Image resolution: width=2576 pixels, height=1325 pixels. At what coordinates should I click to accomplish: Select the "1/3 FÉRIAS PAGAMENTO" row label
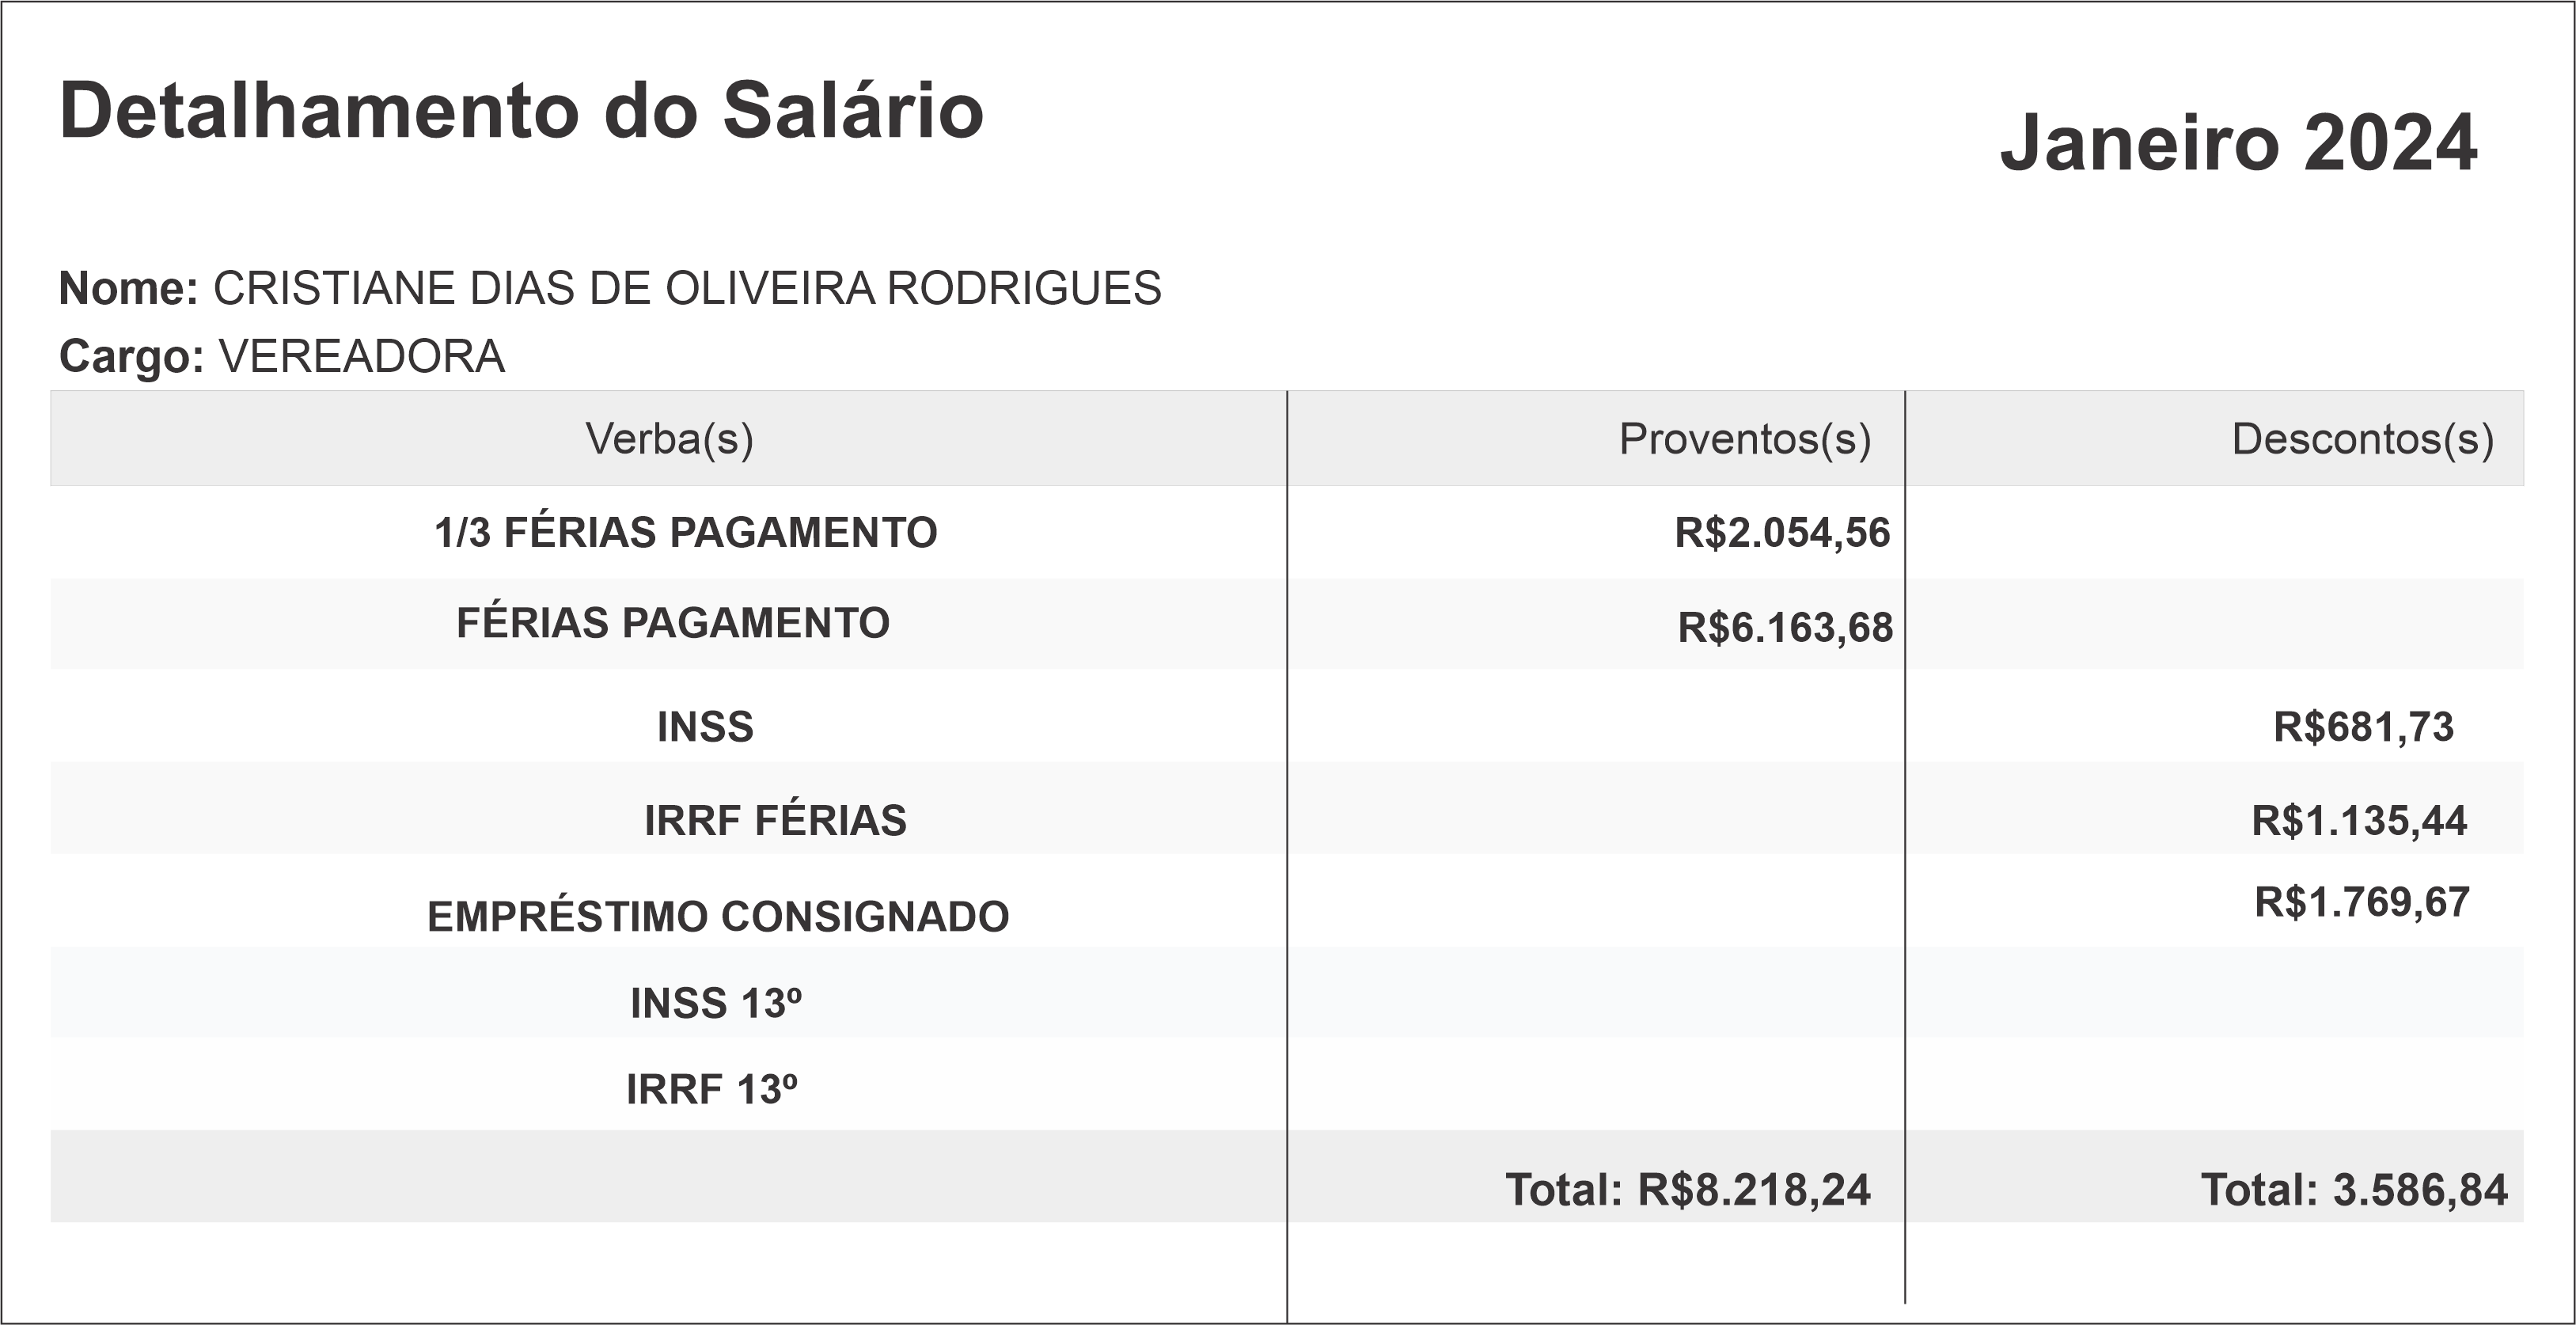[x=686, y=533]
